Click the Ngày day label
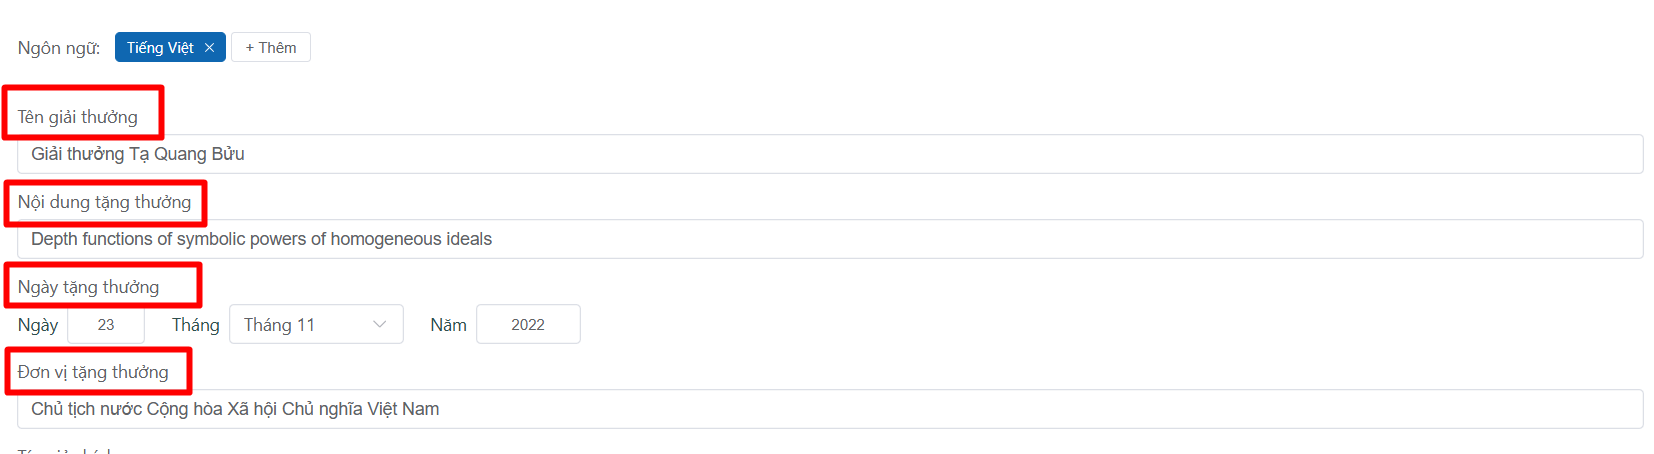 pos(38,325)
